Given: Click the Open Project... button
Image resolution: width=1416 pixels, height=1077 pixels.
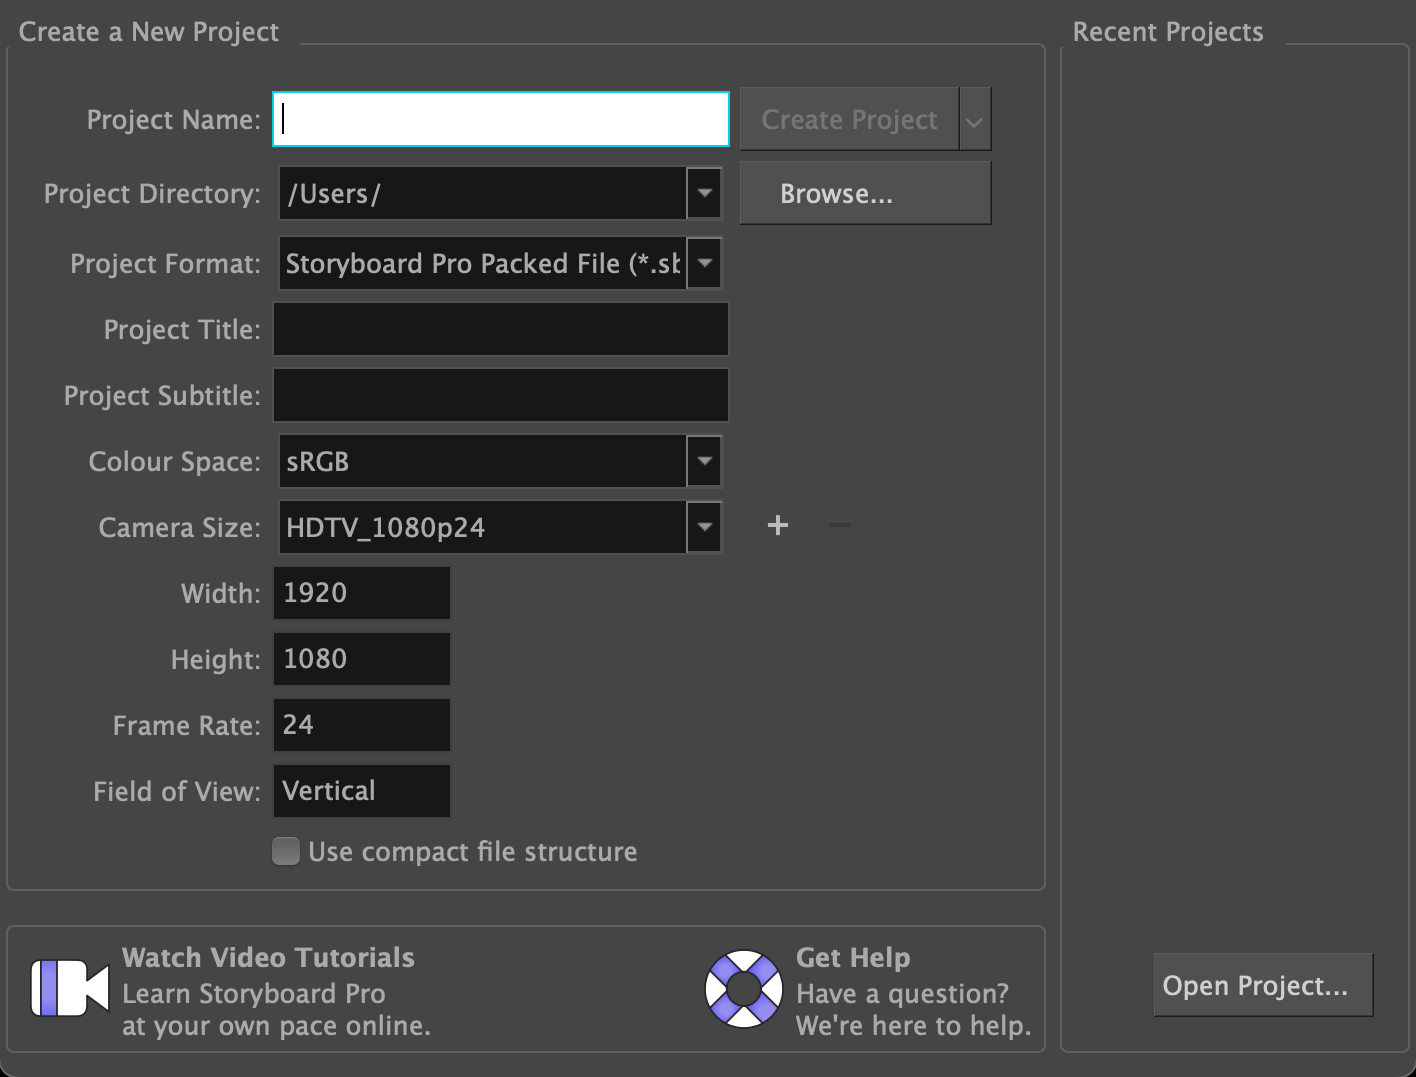Looking at the screenshot, I should click(x=1262, y=986).
